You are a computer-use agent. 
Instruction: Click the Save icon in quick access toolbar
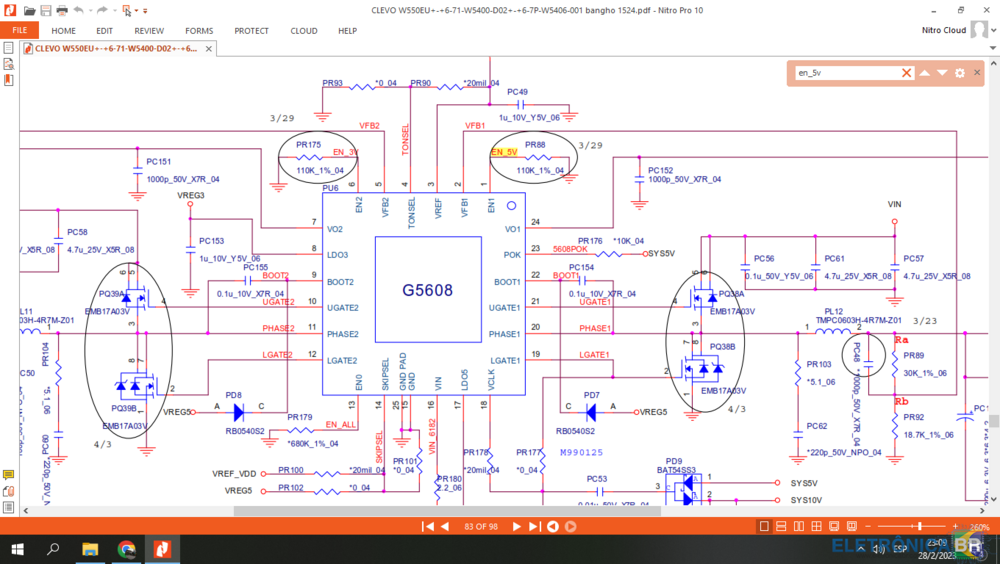coord(46,10)
